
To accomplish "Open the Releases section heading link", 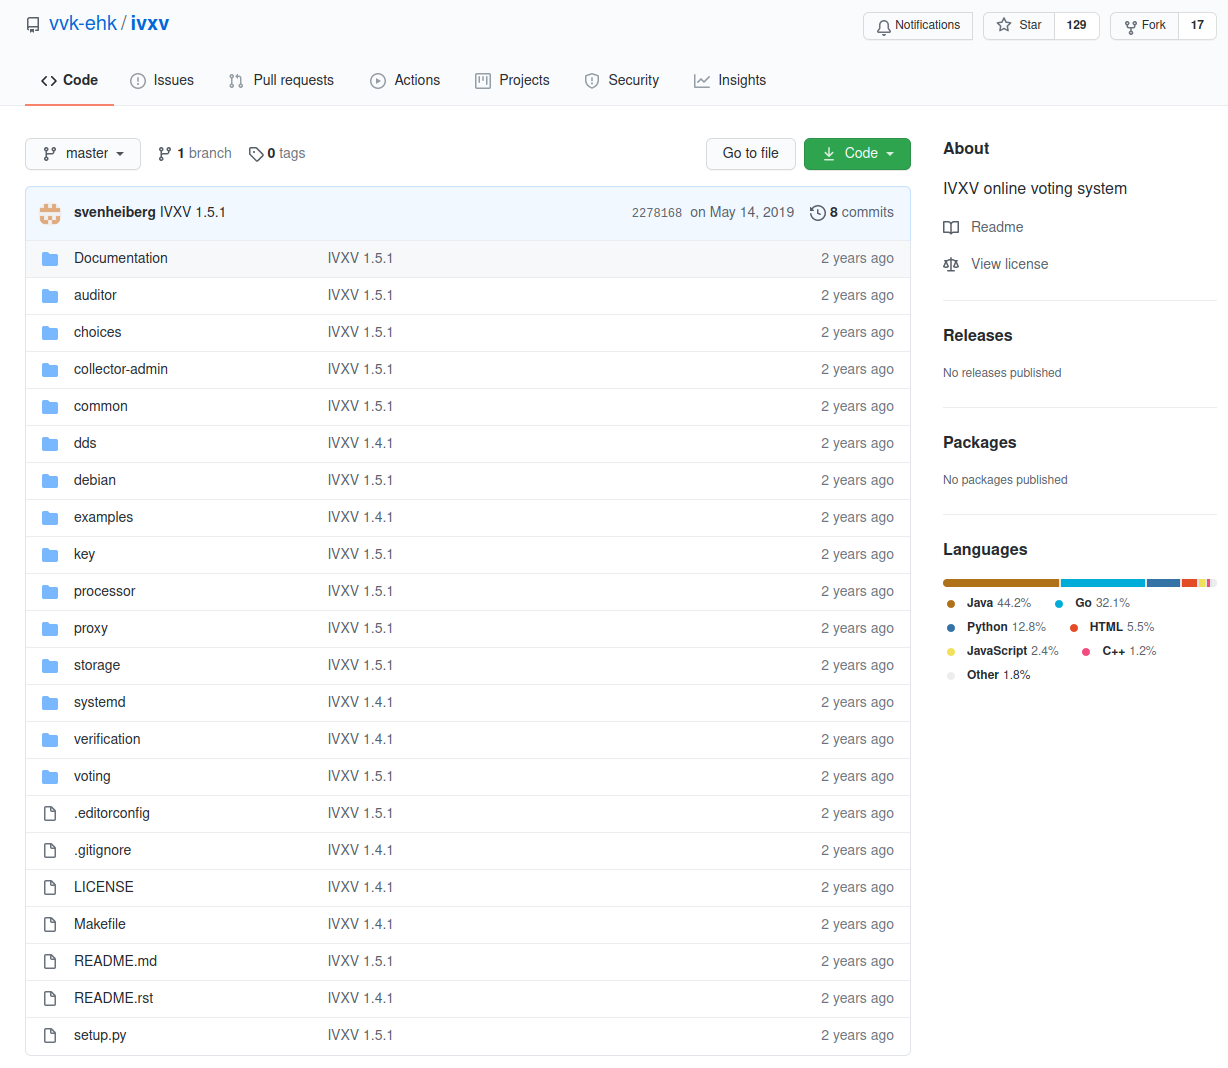I will pos(978,336).
